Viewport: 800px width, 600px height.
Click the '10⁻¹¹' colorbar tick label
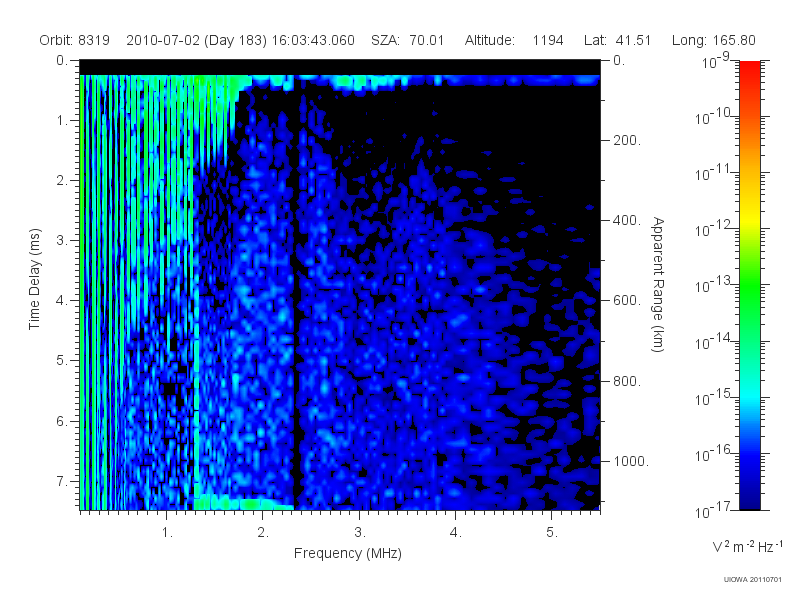(x=713, y=173)
